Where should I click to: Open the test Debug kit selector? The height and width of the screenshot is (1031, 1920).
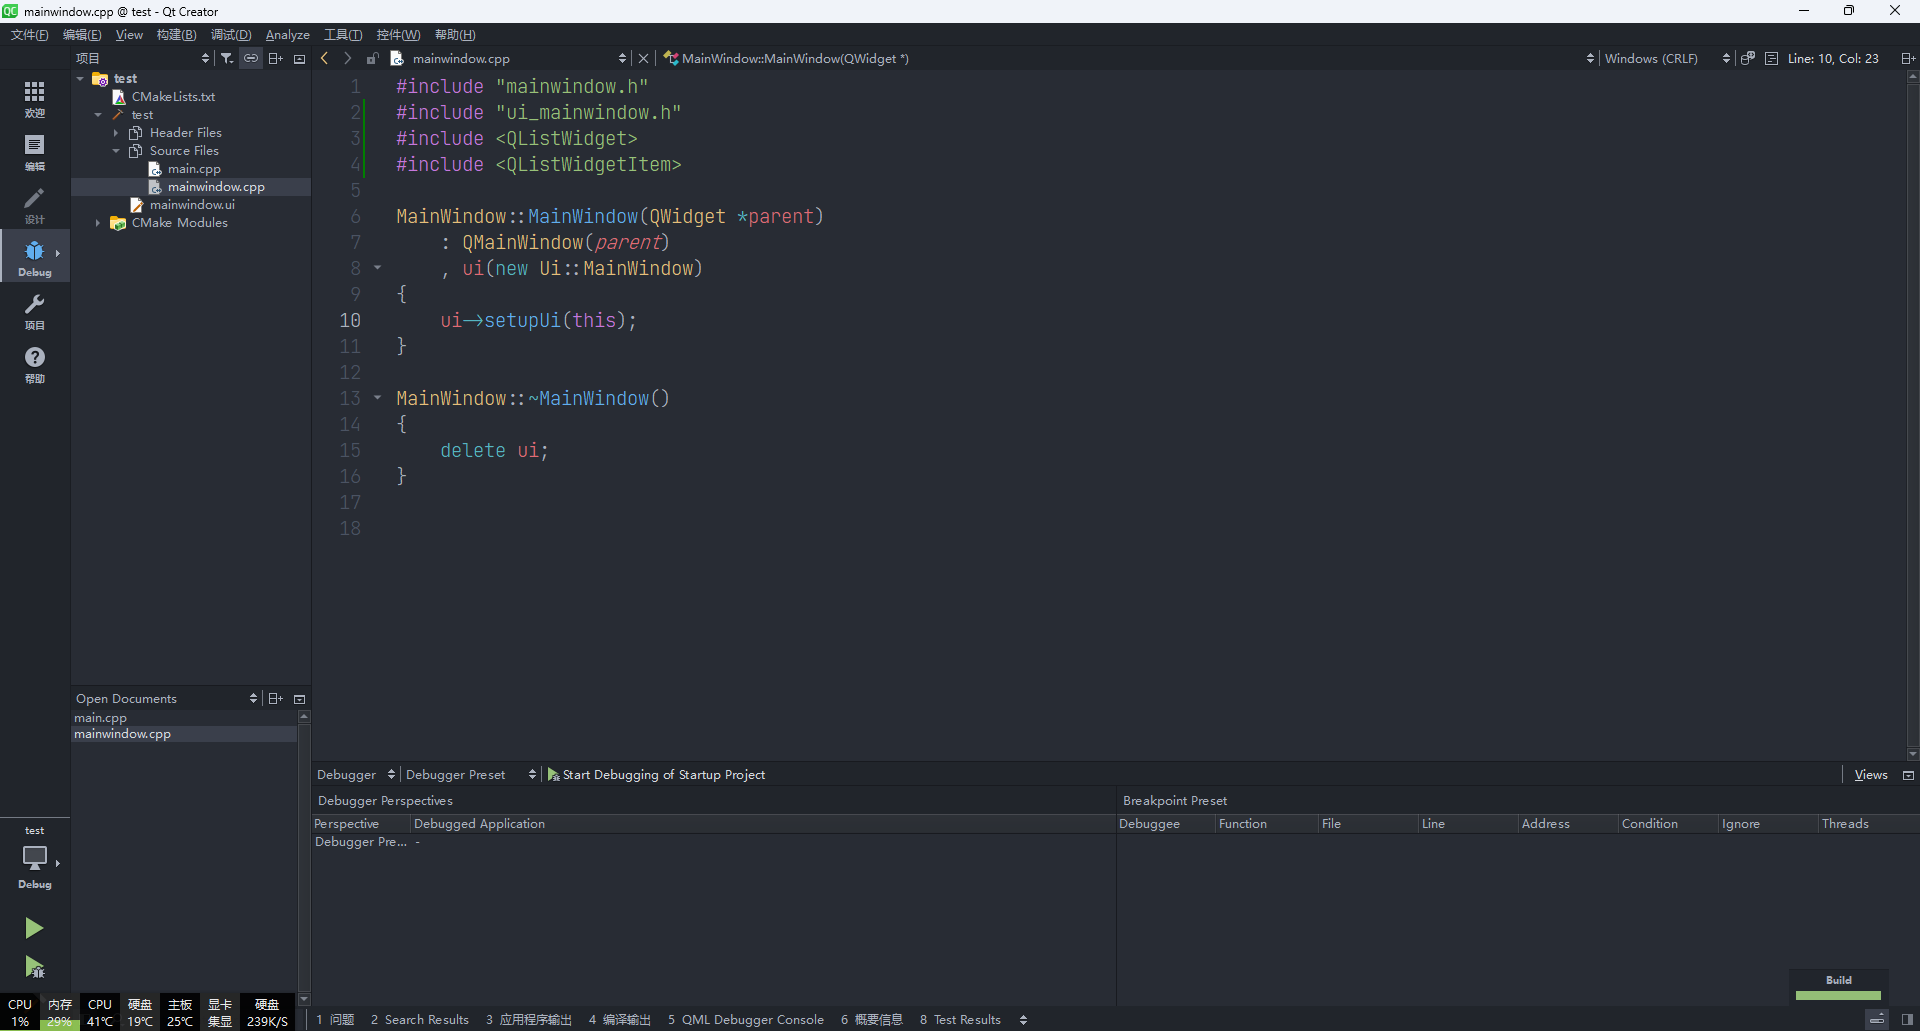(35, 858)
